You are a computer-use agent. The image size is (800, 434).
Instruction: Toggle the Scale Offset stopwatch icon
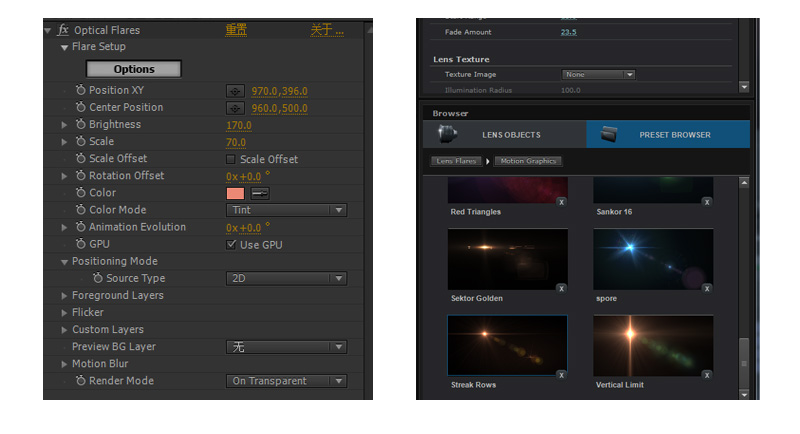coord(81,158)
